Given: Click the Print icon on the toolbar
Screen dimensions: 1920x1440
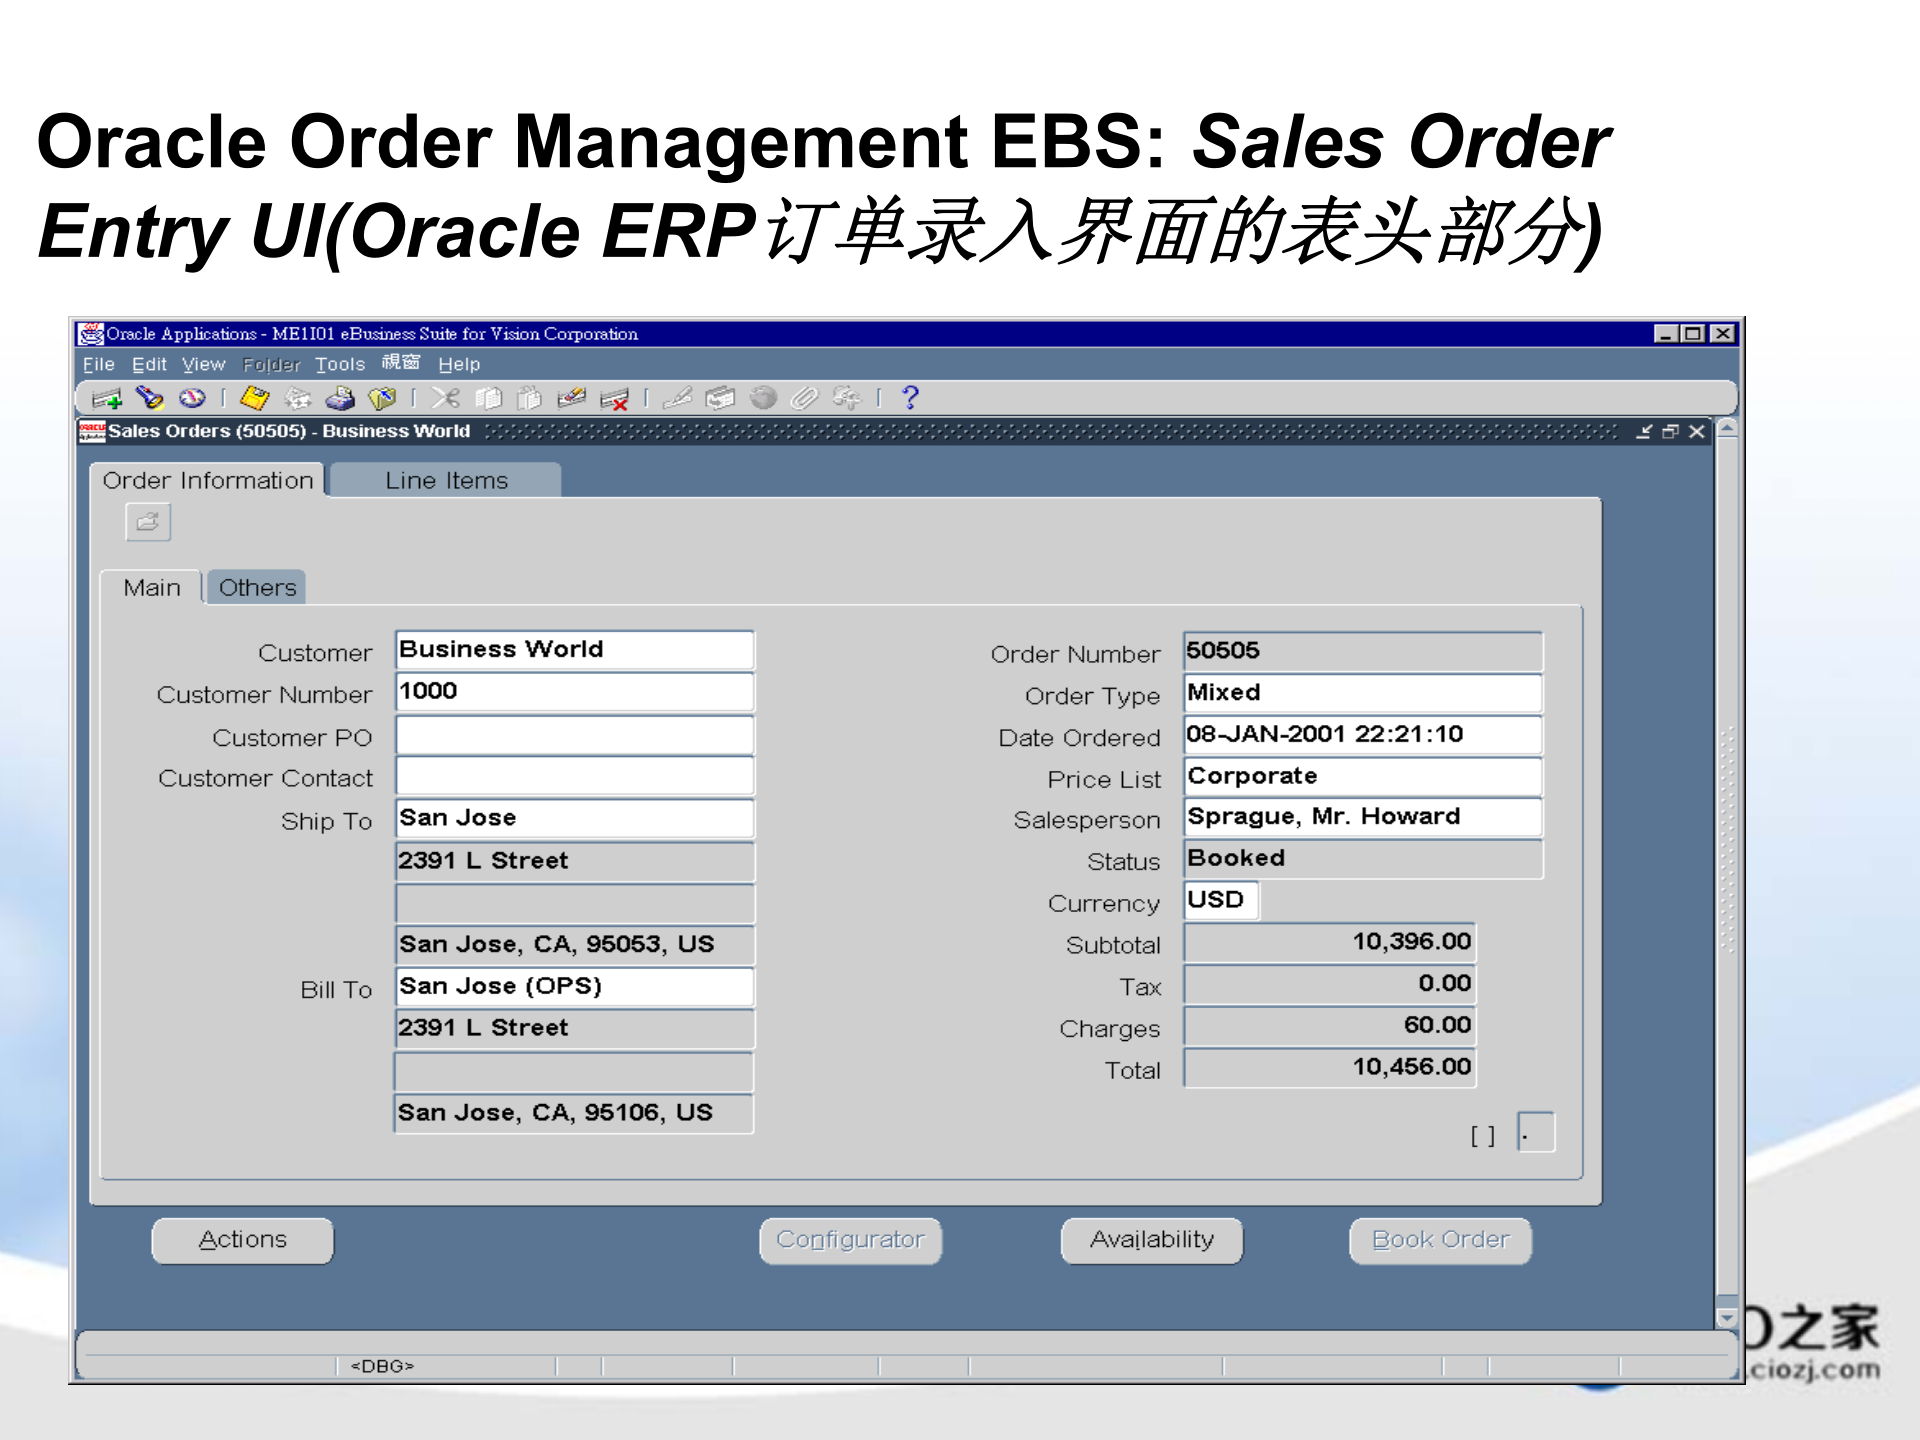Looking at the screenshot, I should 340,397.
